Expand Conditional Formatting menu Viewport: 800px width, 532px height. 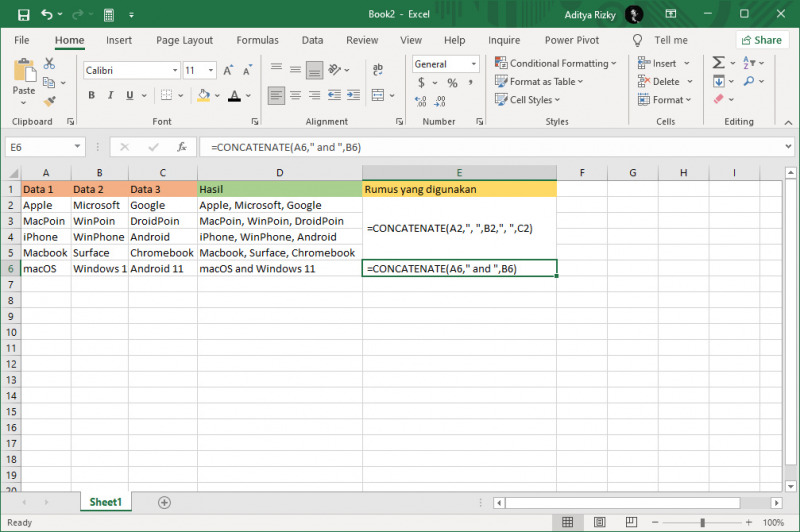point(556,63)
